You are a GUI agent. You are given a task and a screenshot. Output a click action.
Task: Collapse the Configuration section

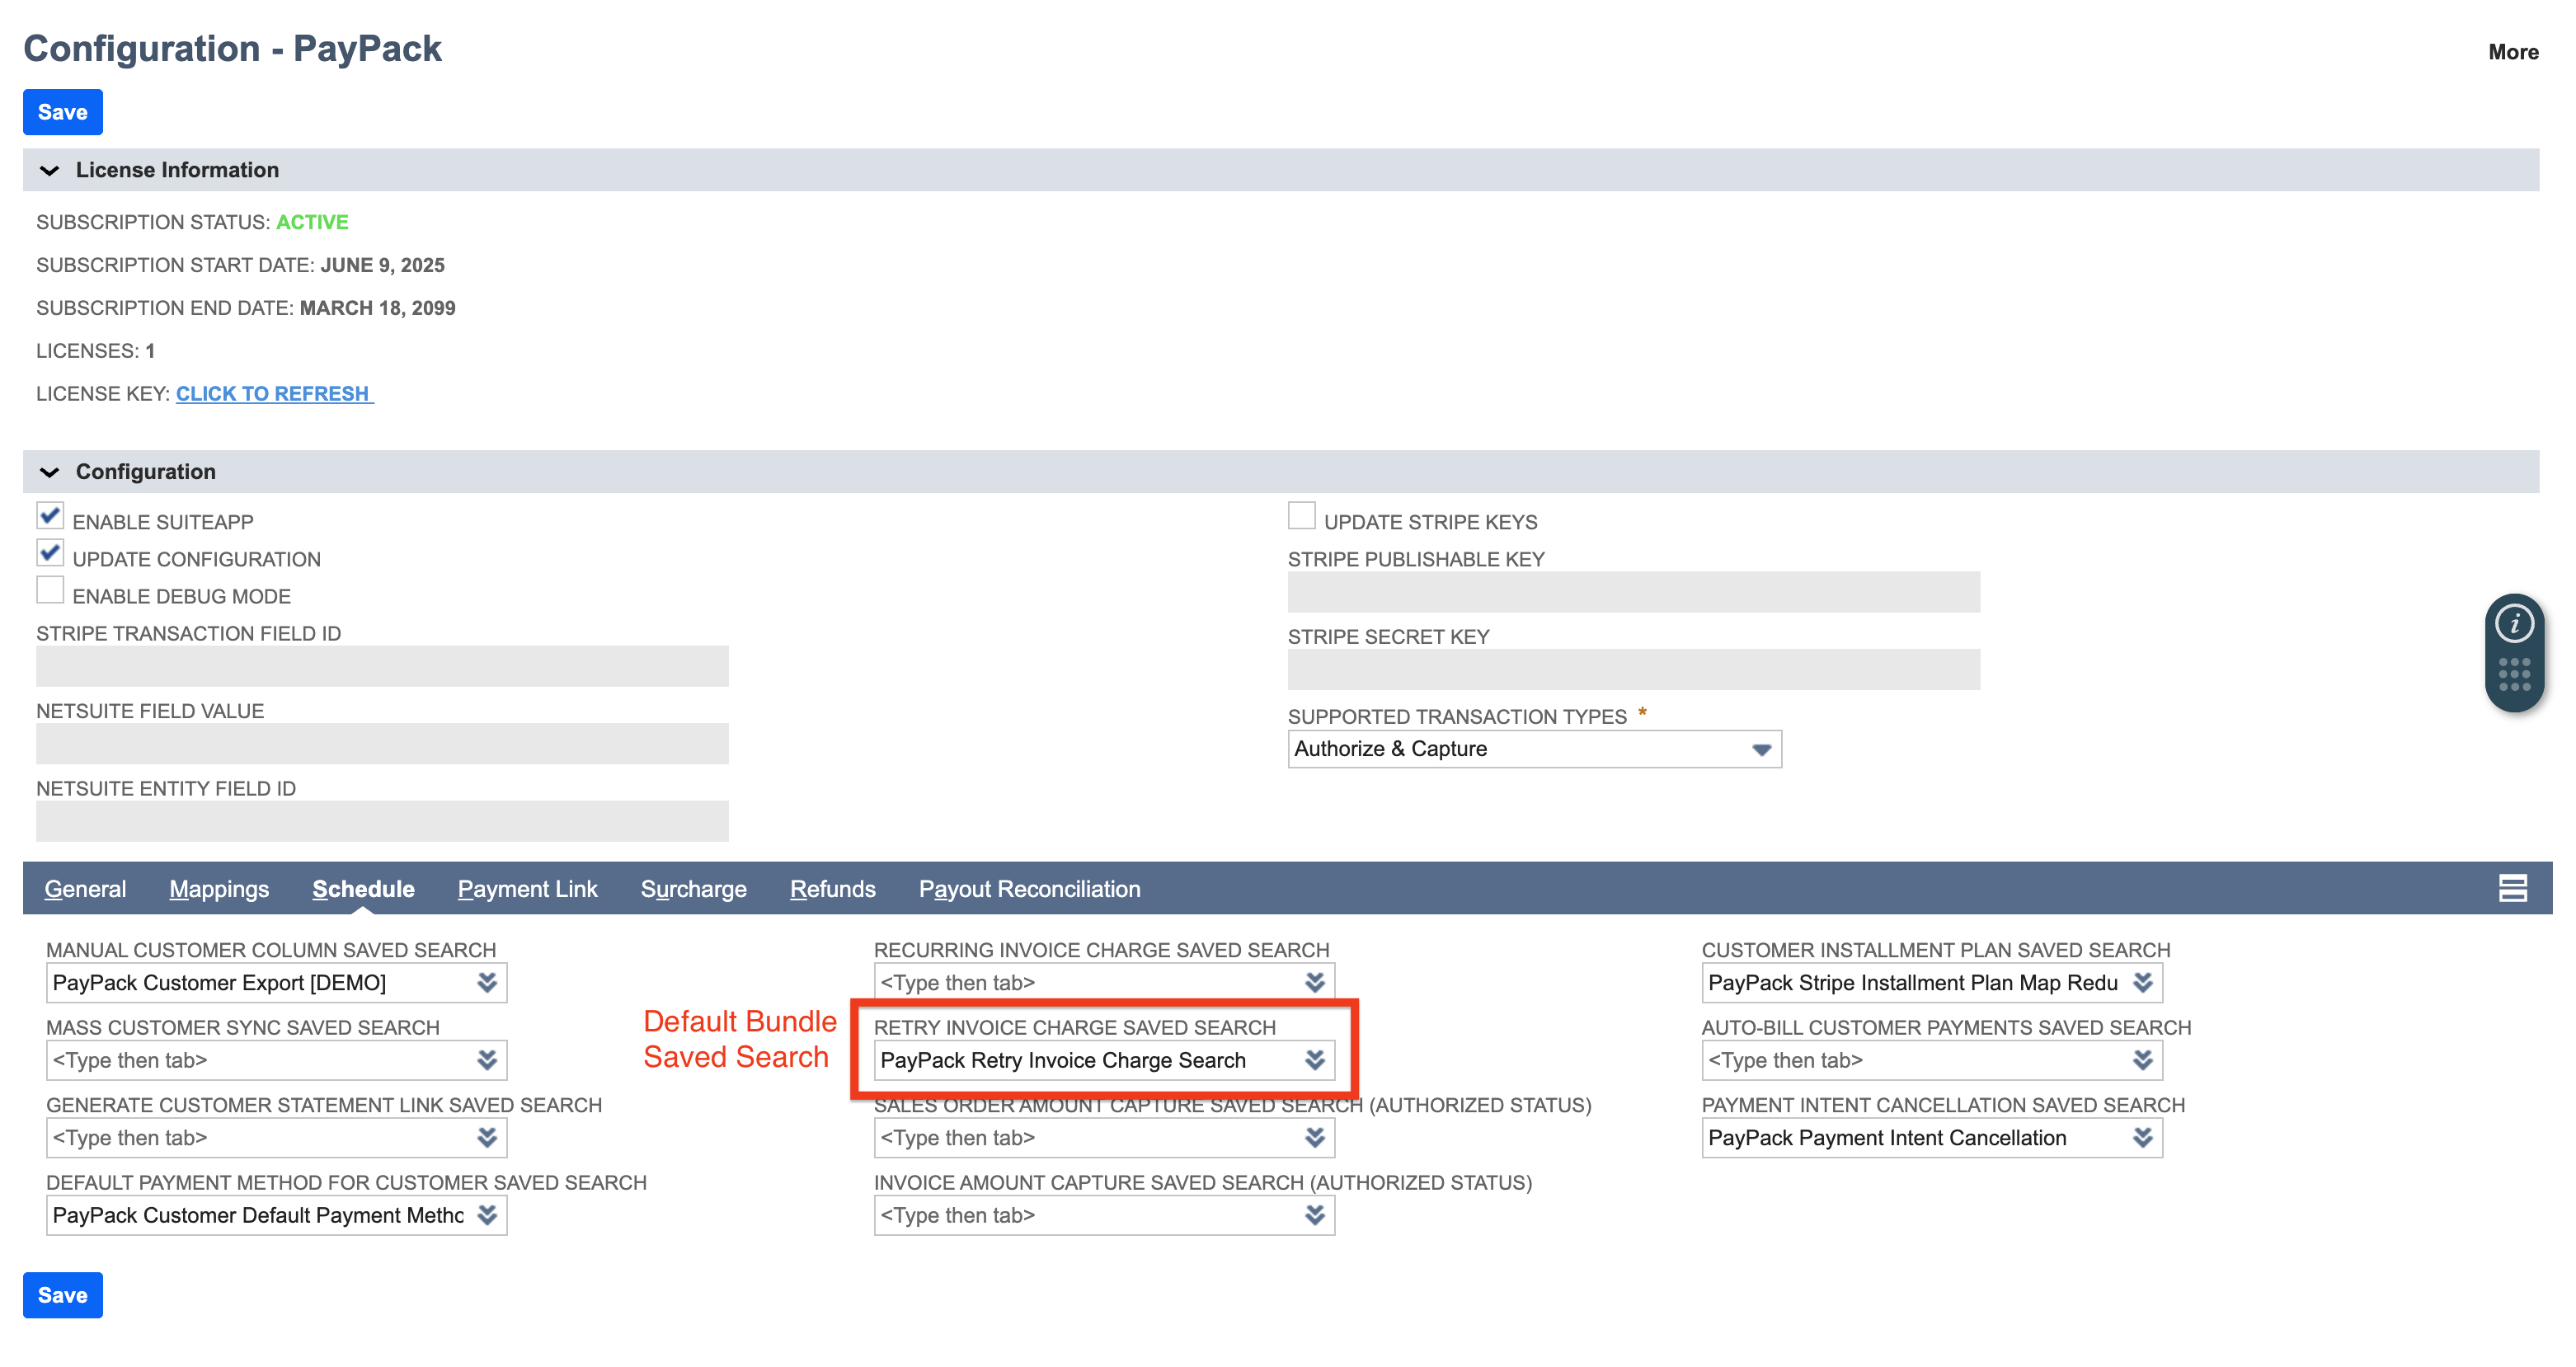pyautogui.click(x=49, y=472)
